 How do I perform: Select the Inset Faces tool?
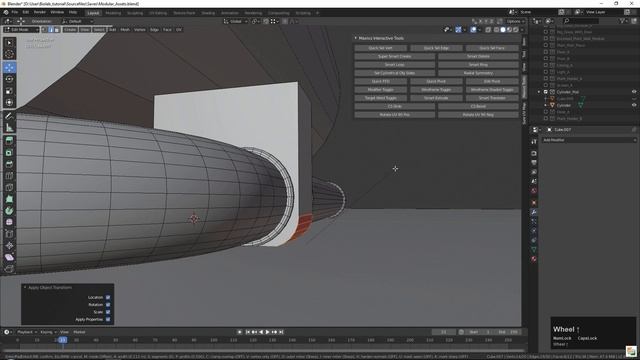(9, 153)
